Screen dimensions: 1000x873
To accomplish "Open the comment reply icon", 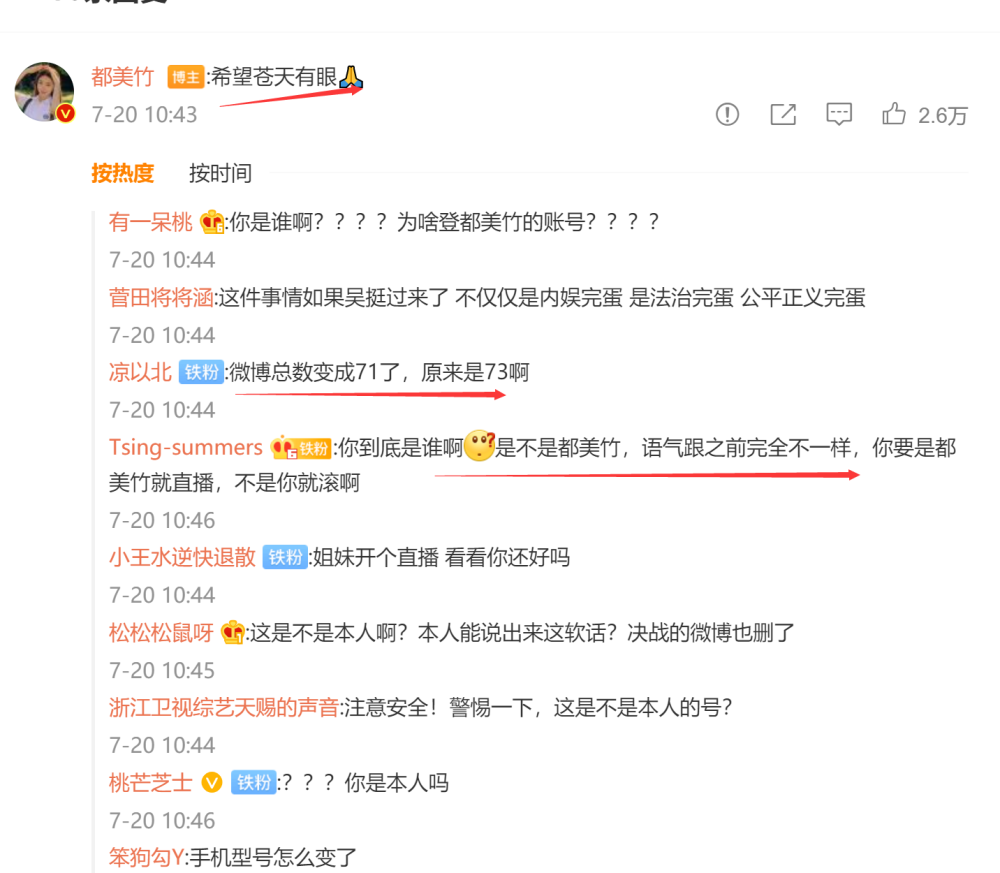I will point(839,115).
